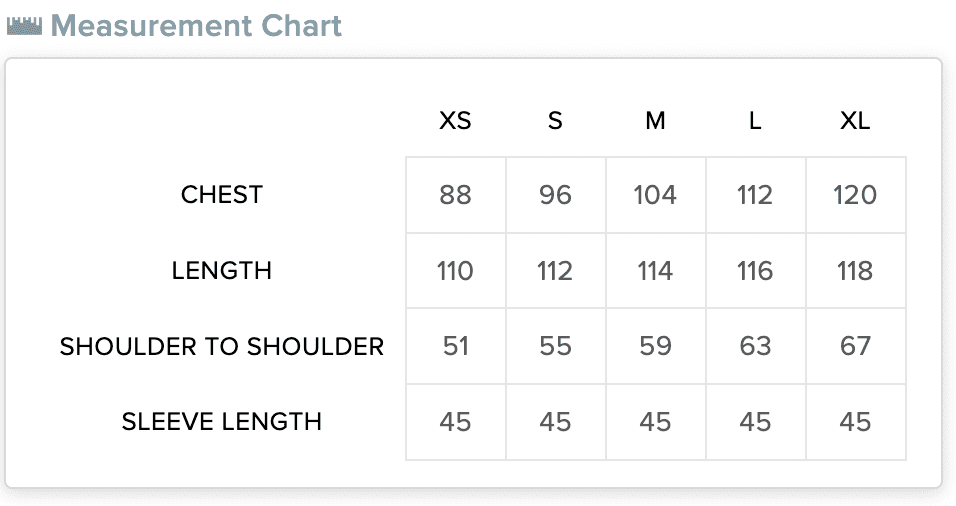Click the shoulder value 51 for XS
The image size is (956, 506).
coord(455,346)
